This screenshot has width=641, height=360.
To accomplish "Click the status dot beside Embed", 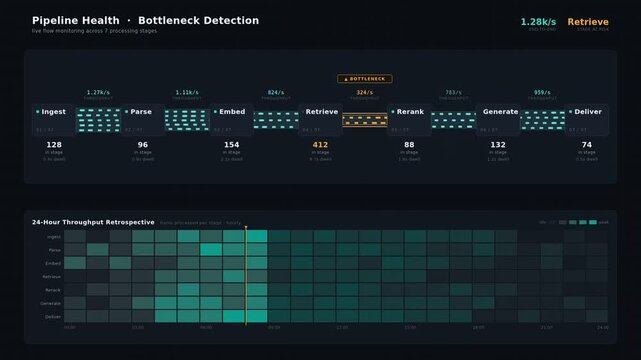I will (215, 112).
